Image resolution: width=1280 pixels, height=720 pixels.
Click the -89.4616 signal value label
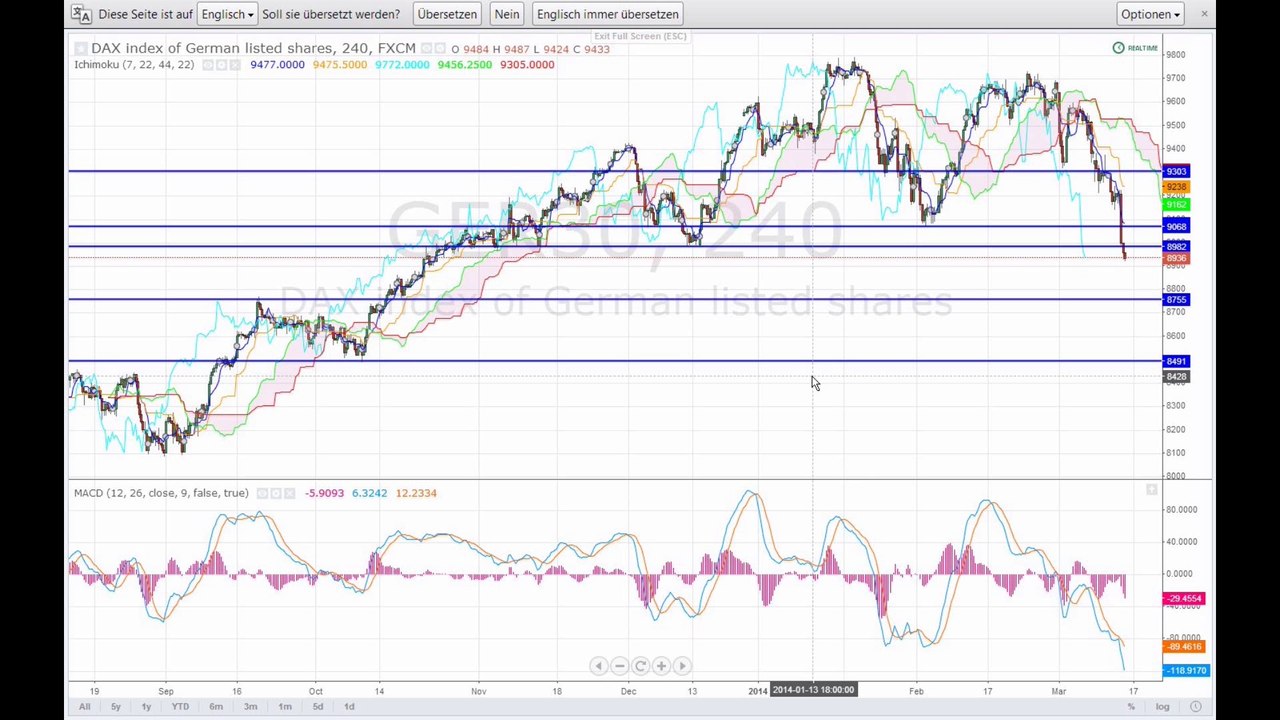click(x=1184, y=647)
